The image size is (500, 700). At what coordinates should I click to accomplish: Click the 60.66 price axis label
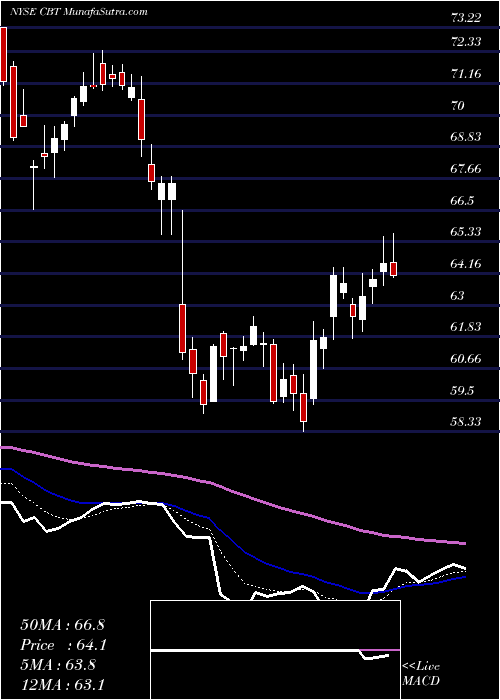[466, 358]
